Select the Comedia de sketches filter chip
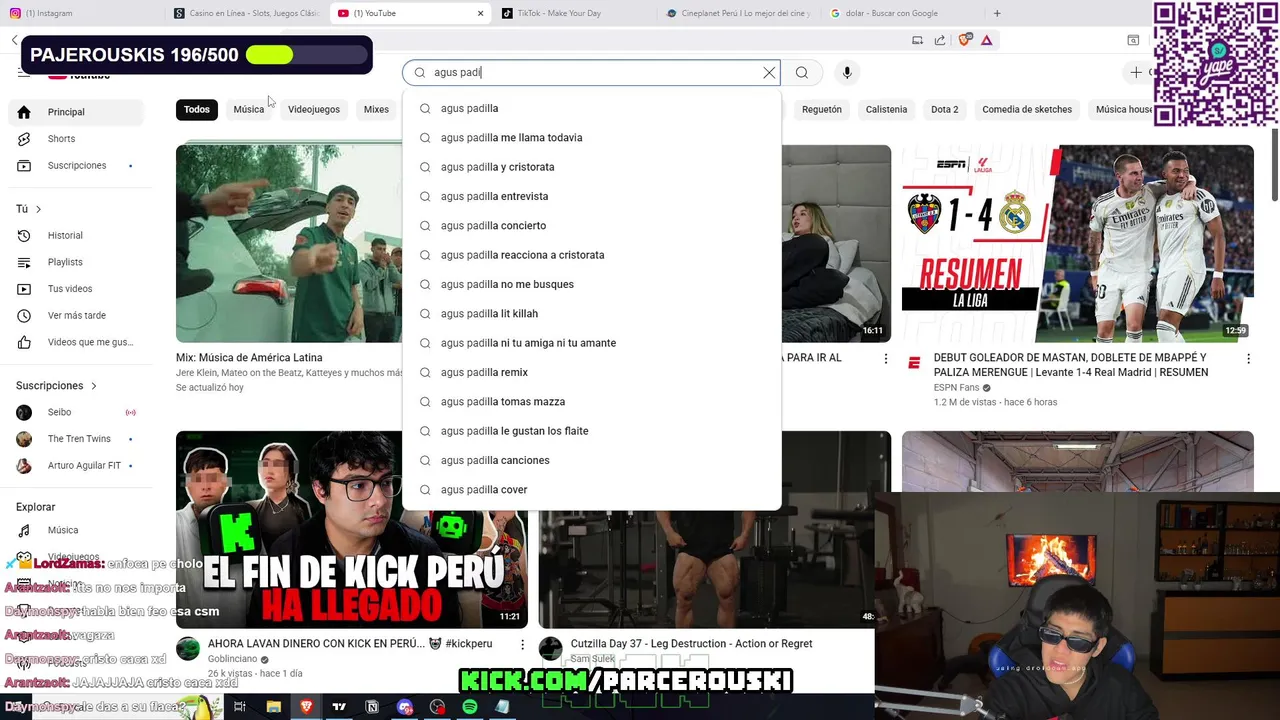This screenshot has height=720, width=1280. click(x=1027, y=109)
